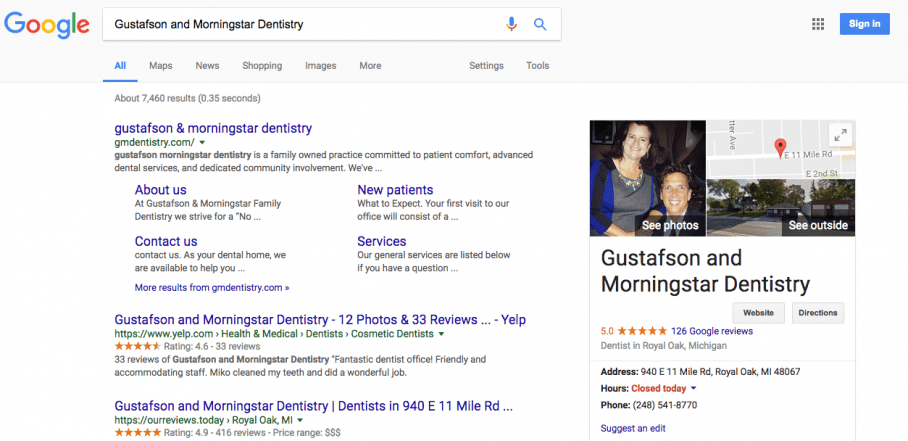
Task: Open the Services sitelink
Action: 382,241
